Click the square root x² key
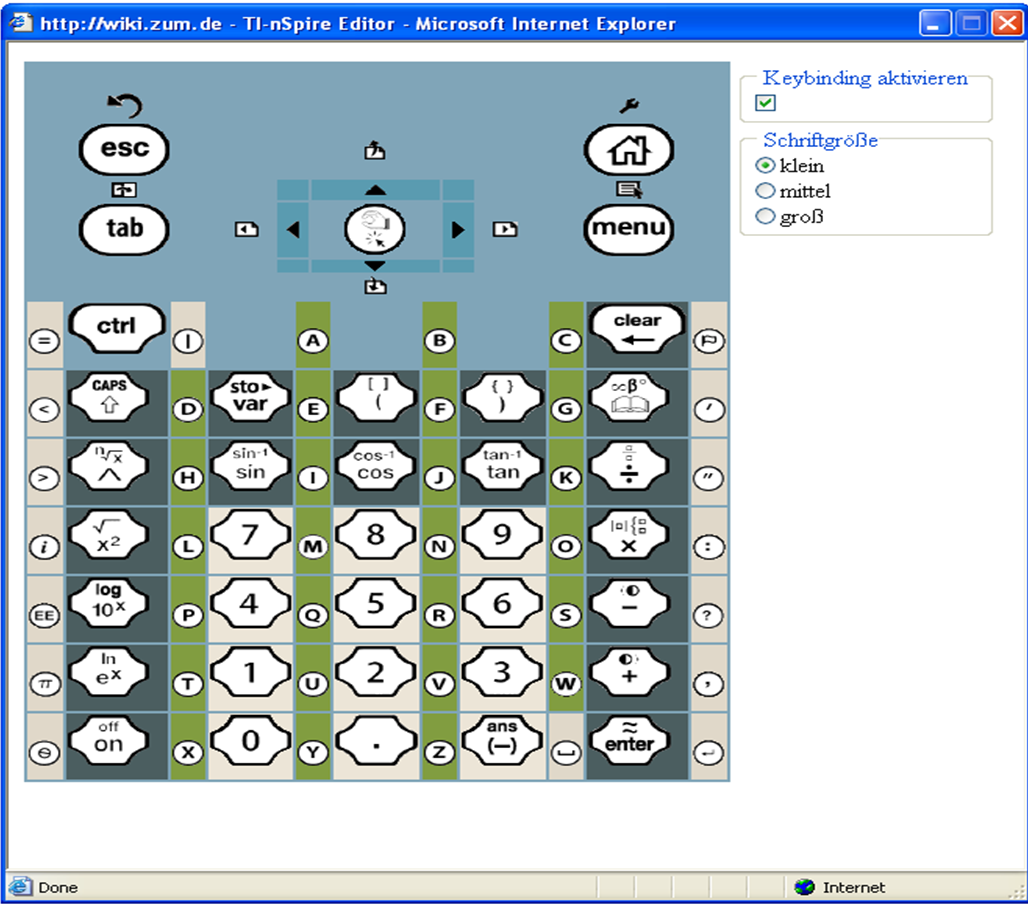Viewport: 1028px width, 904px height. tap(107, 539)
